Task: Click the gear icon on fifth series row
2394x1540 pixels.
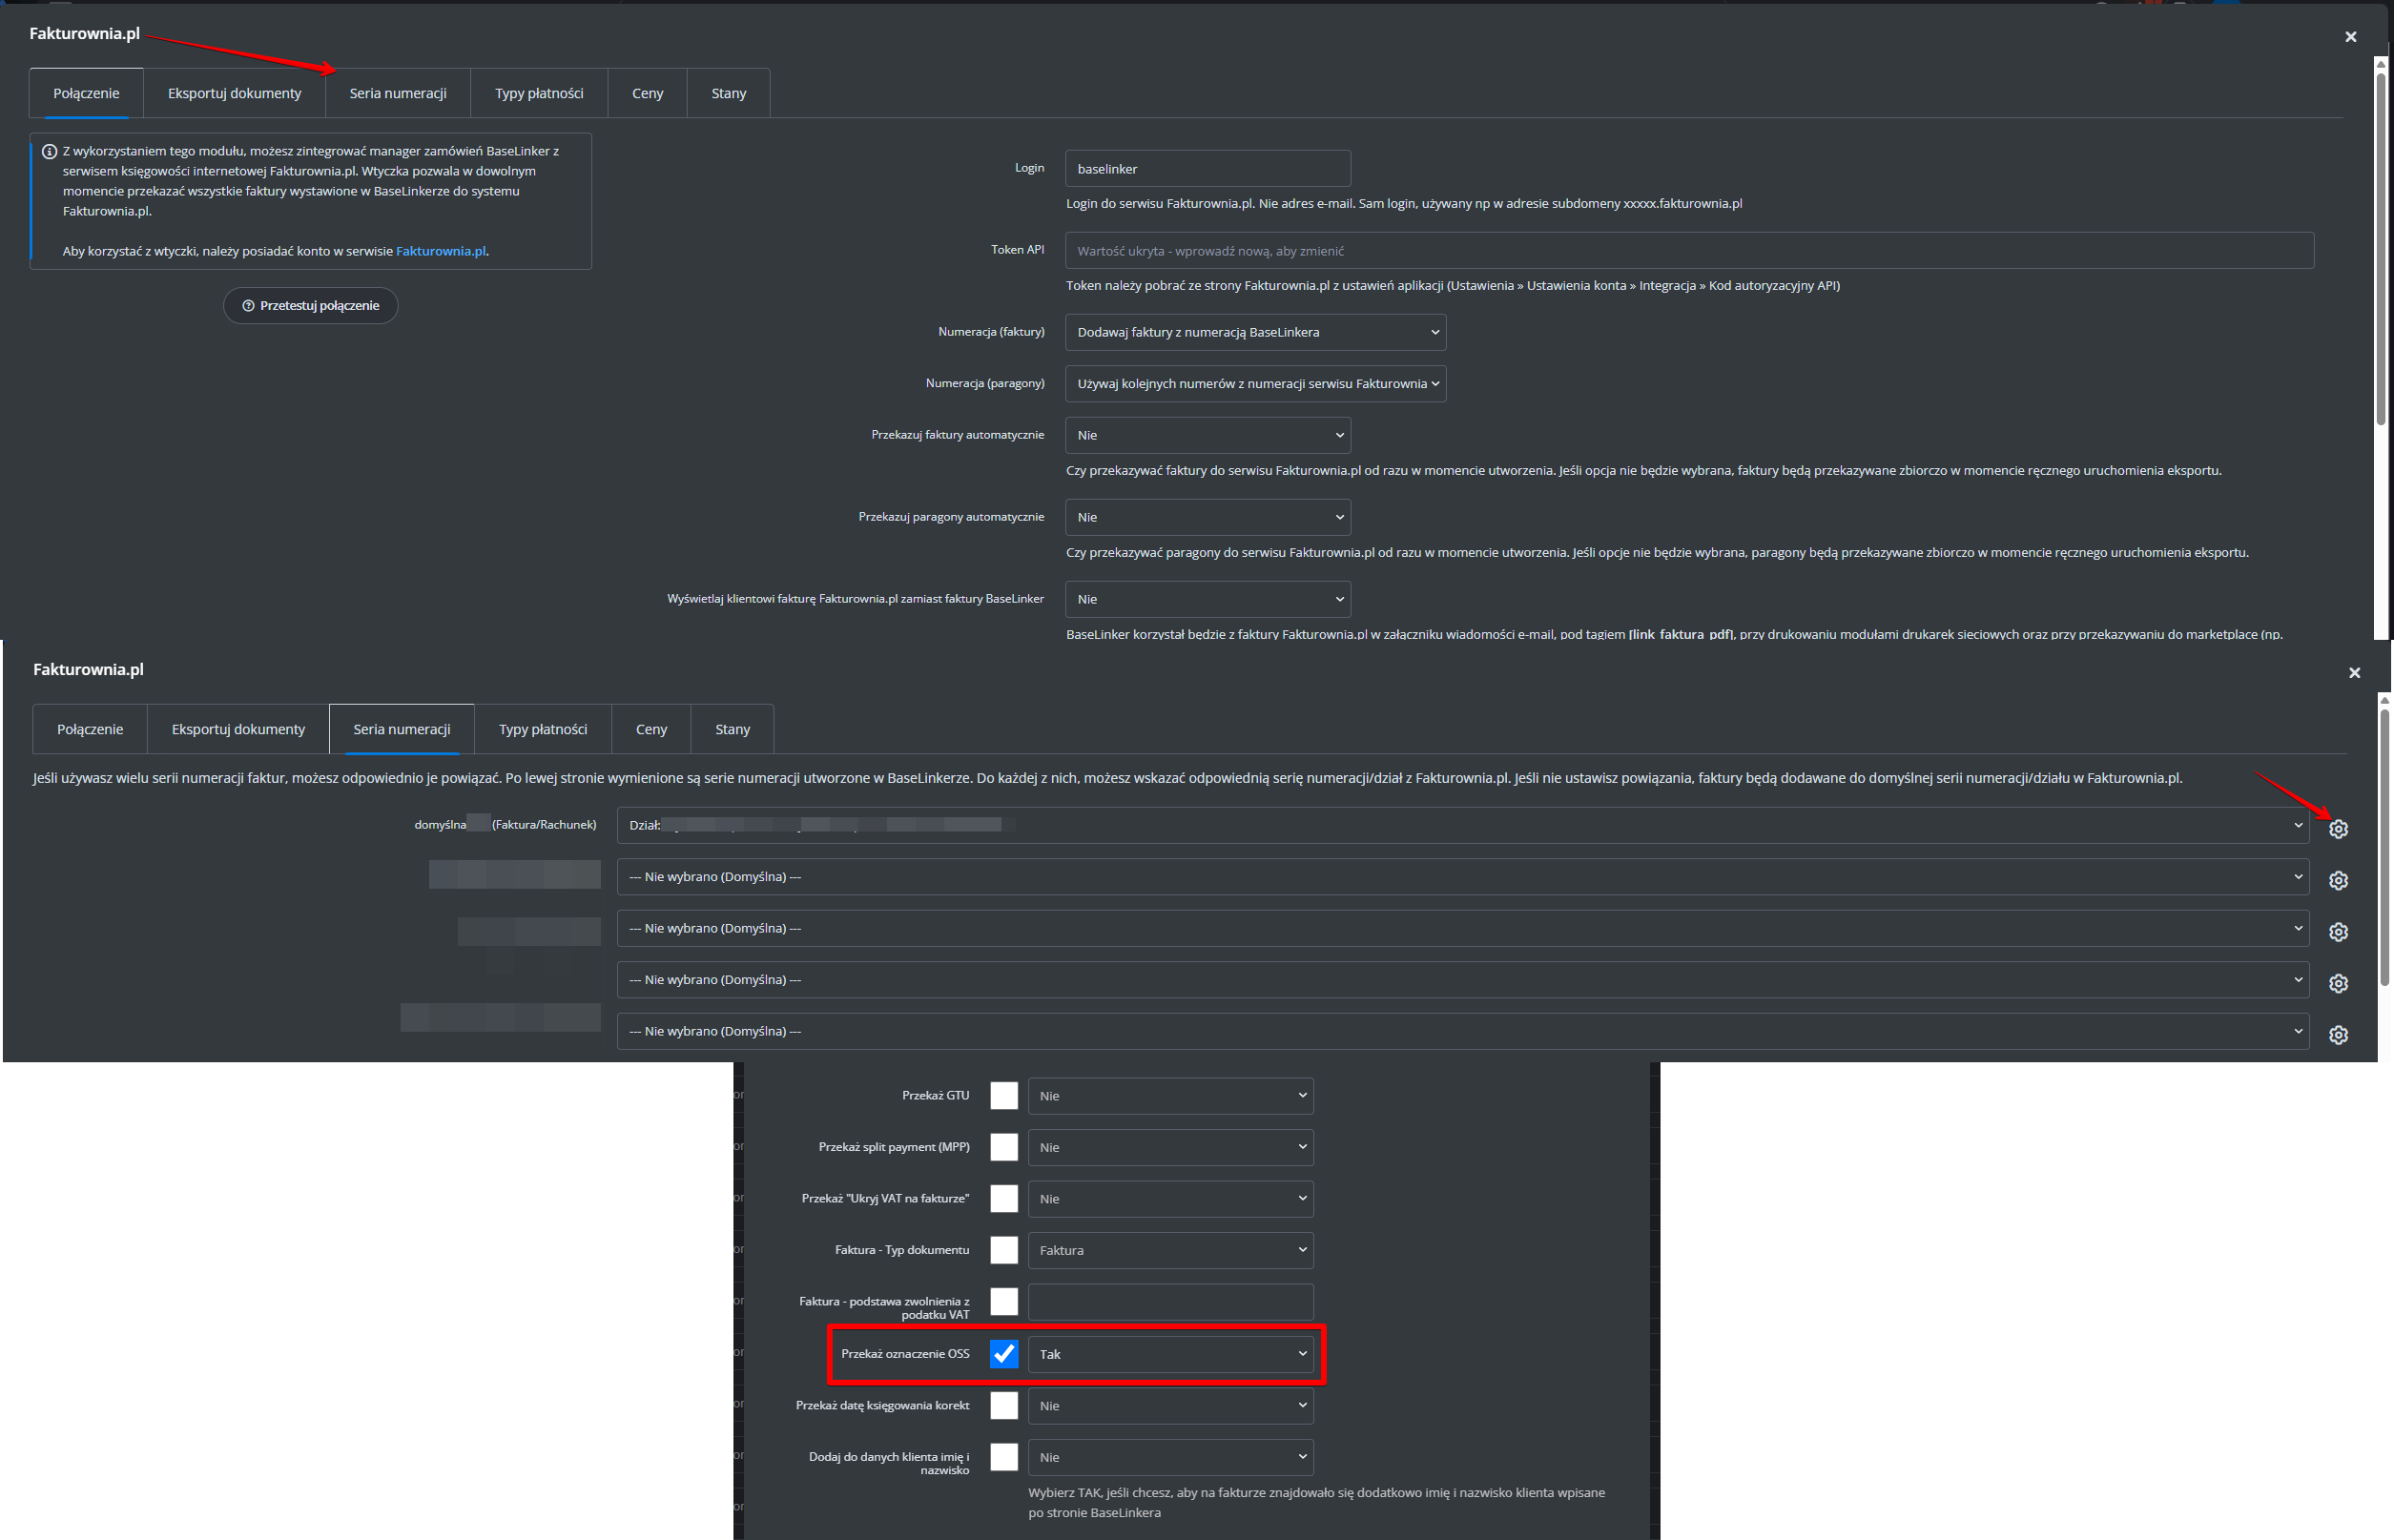Action: [2338, 1035]
